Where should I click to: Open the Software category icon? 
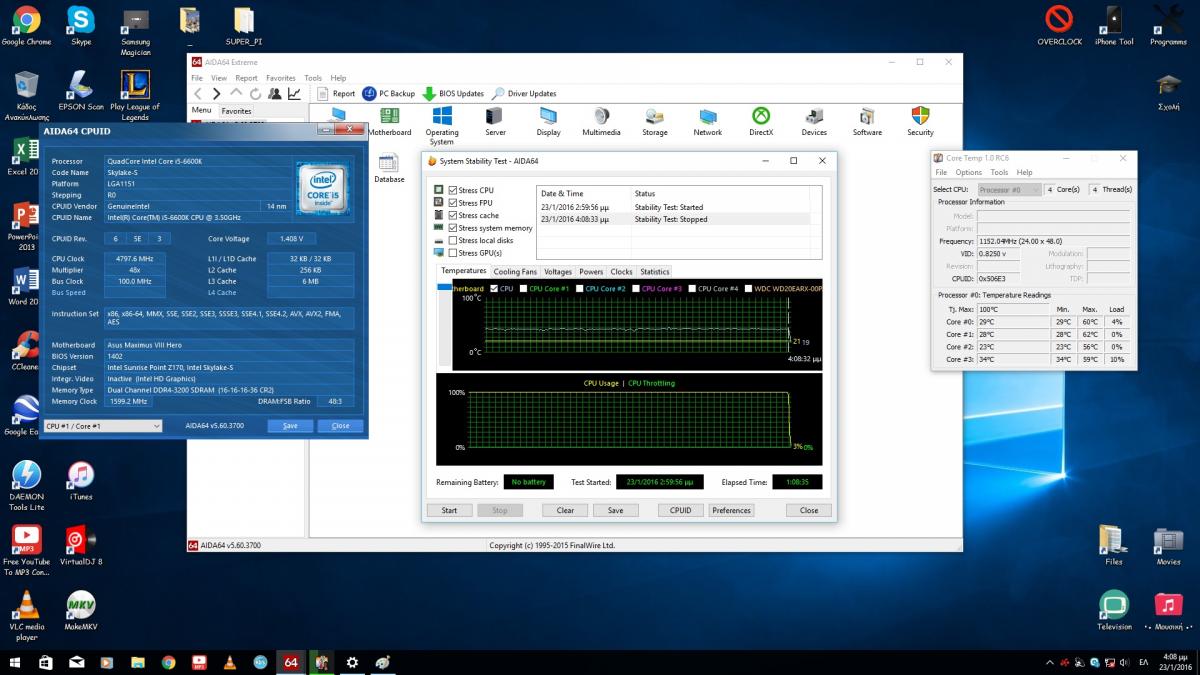[x=867, y=122]
